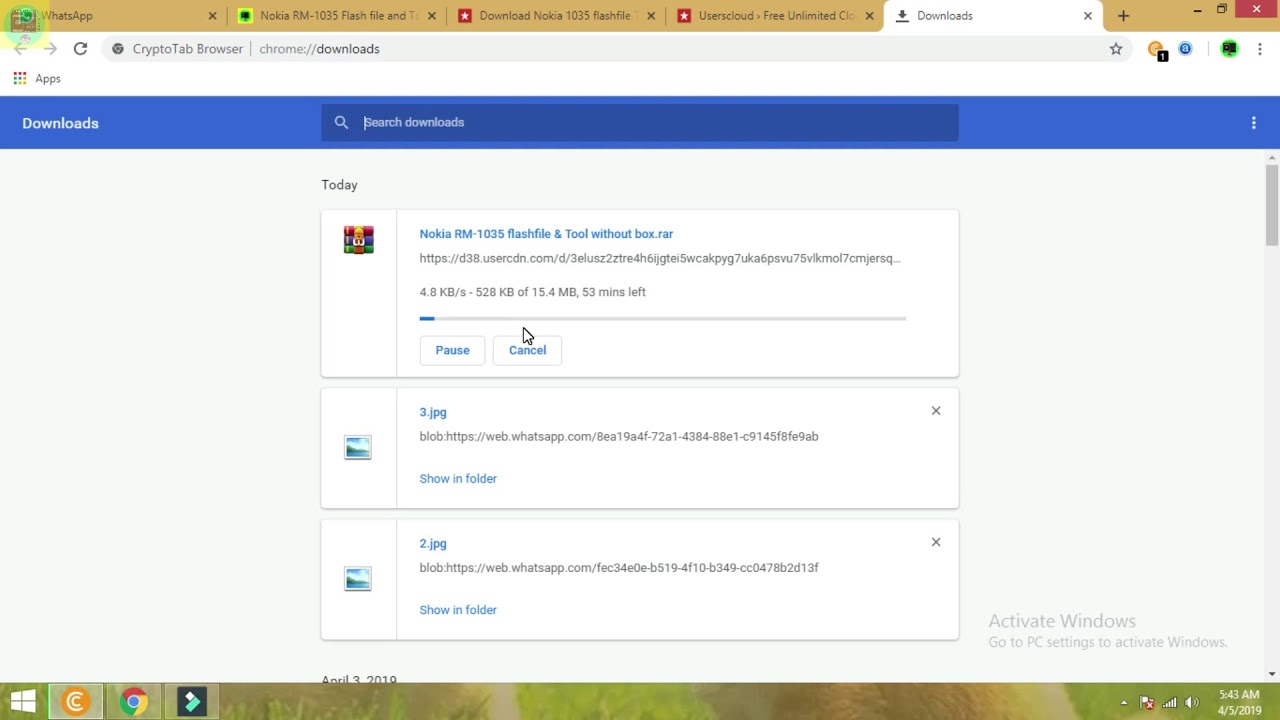Open the 2.jpg file link
The height and width of the screenshot is (720, 1280).
click(x=433, y=544)
